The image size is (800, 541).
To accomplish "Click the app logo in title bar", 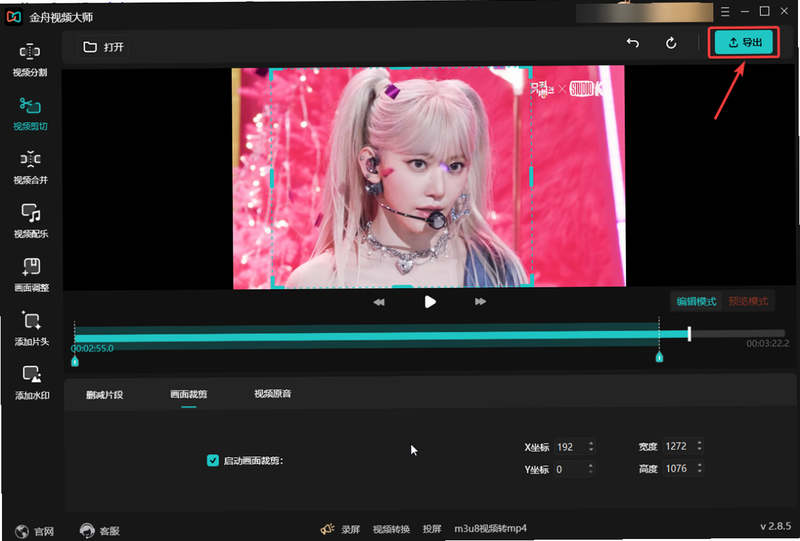I will (x=14, y=17).
